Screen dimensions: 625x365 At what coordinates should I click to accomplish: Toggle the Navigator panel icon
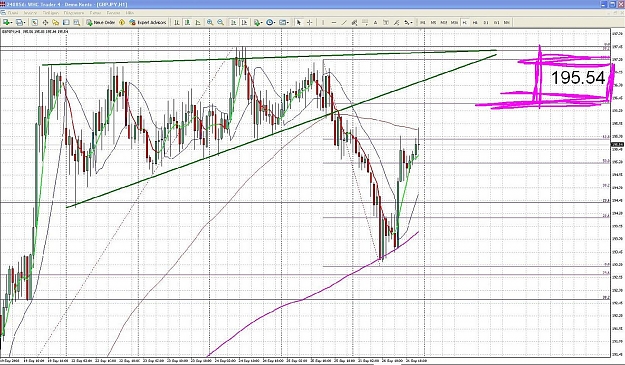[x=56, y=22]
